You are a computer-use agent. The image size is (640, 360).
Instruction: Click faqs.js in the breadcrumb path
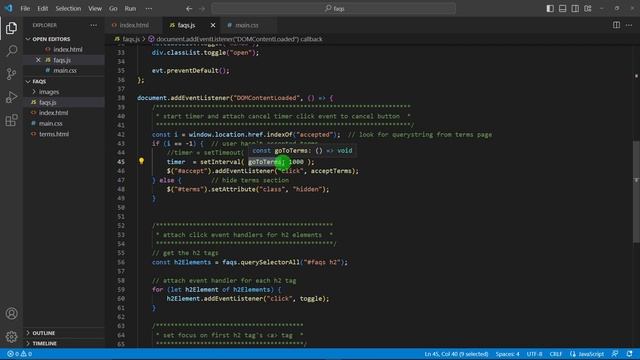[131, 39]
